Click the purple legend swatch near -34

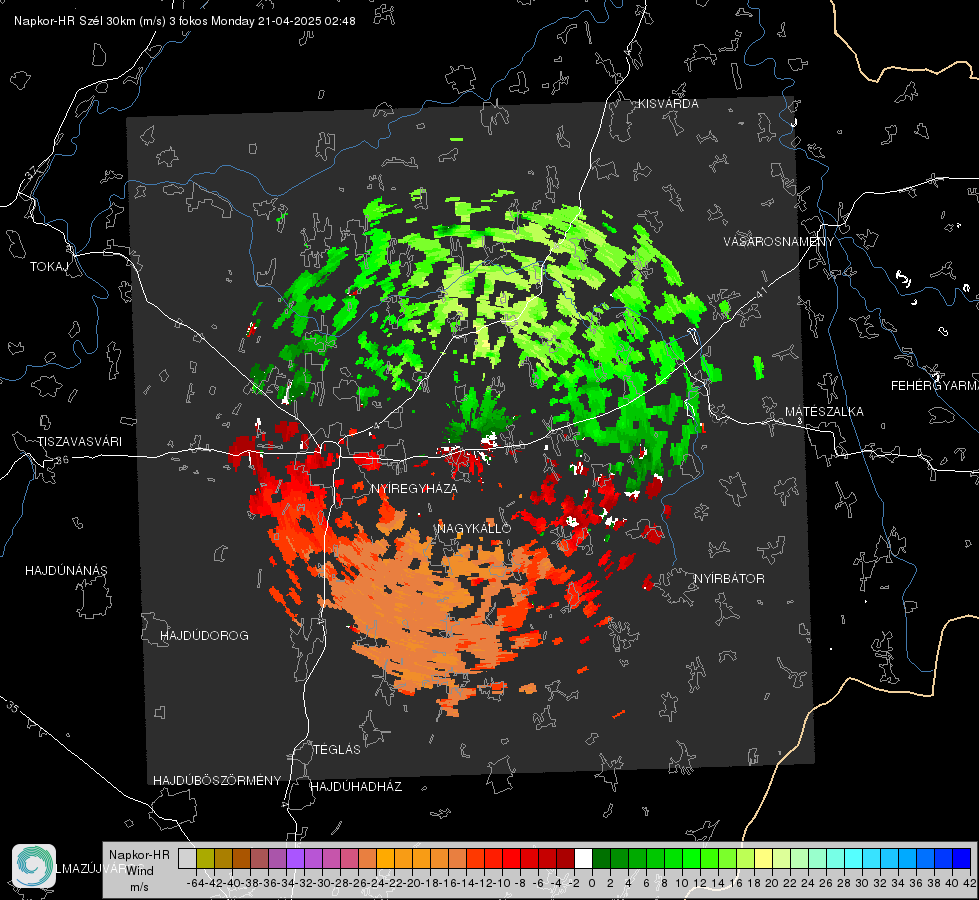point(295,858)
